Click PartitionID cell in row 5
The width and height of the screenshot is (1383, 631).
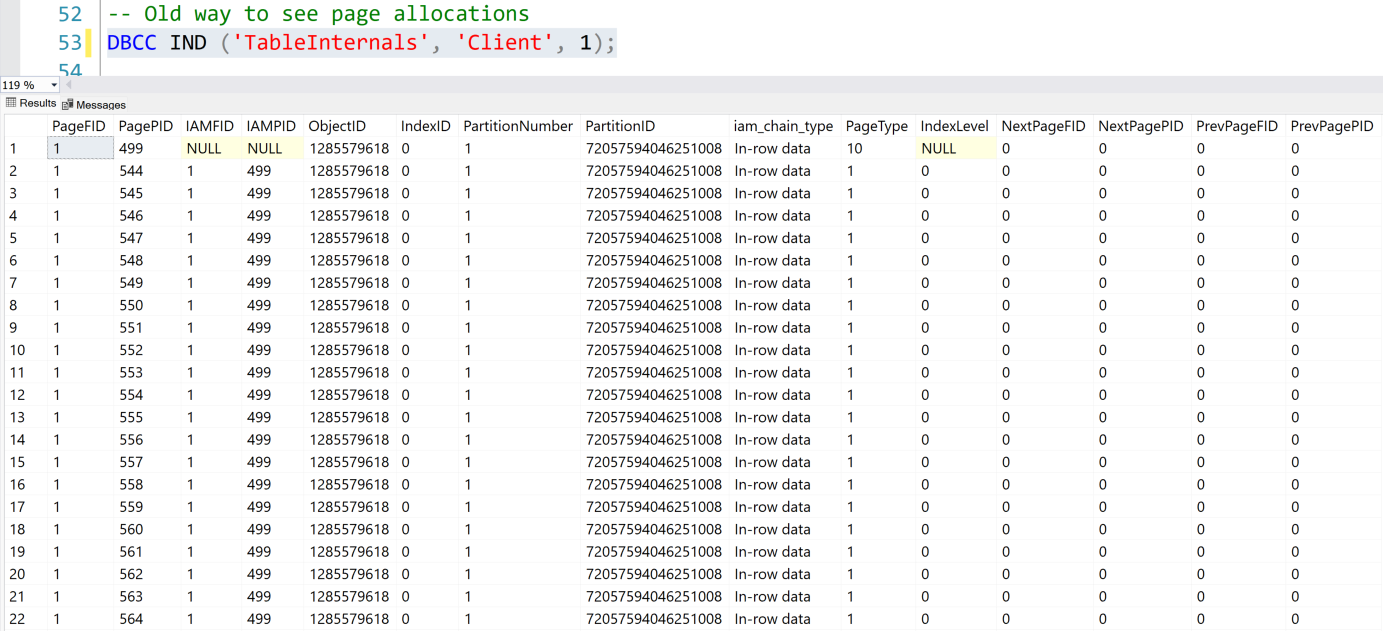click(x=654, y=238)
